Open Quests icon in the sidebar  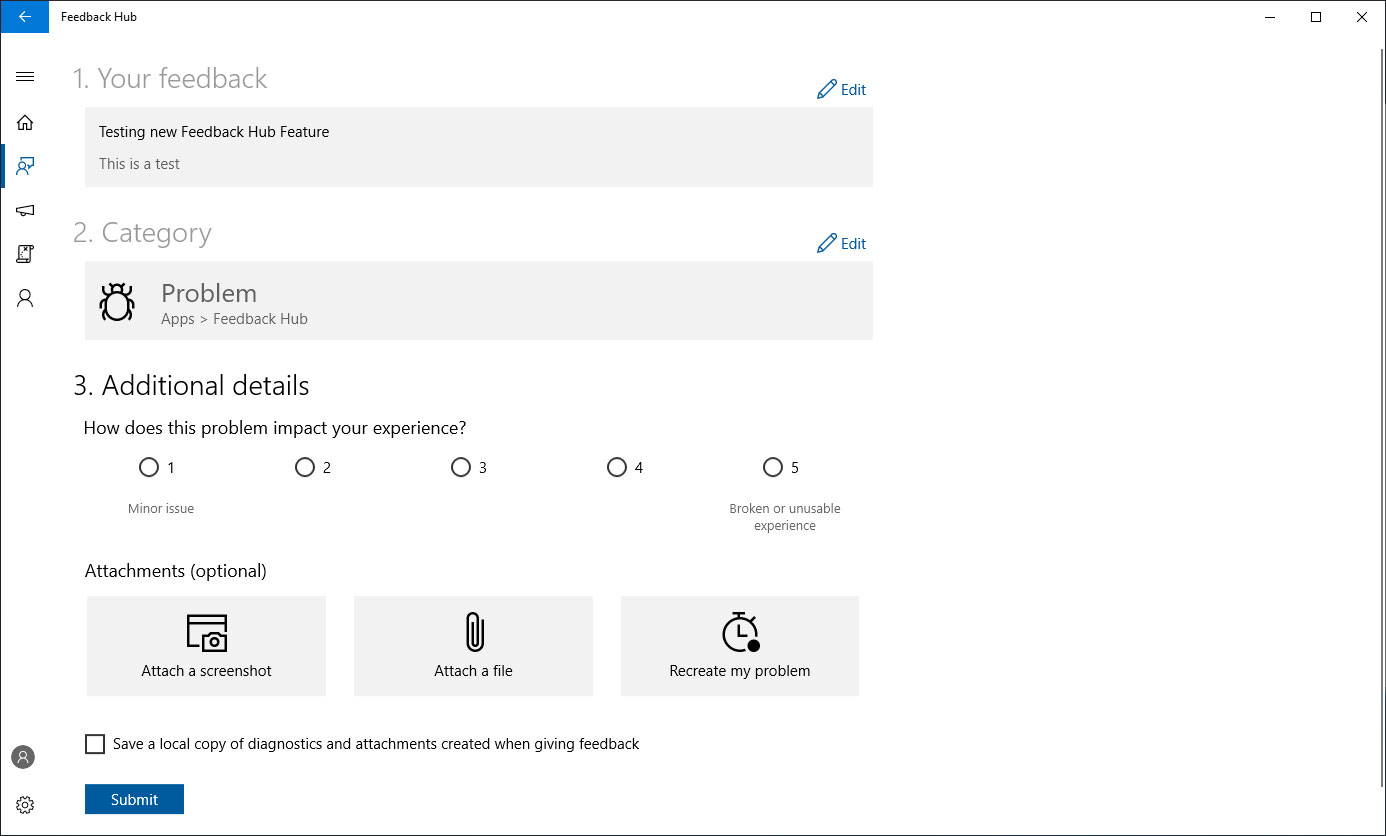[x=25, y=254]
